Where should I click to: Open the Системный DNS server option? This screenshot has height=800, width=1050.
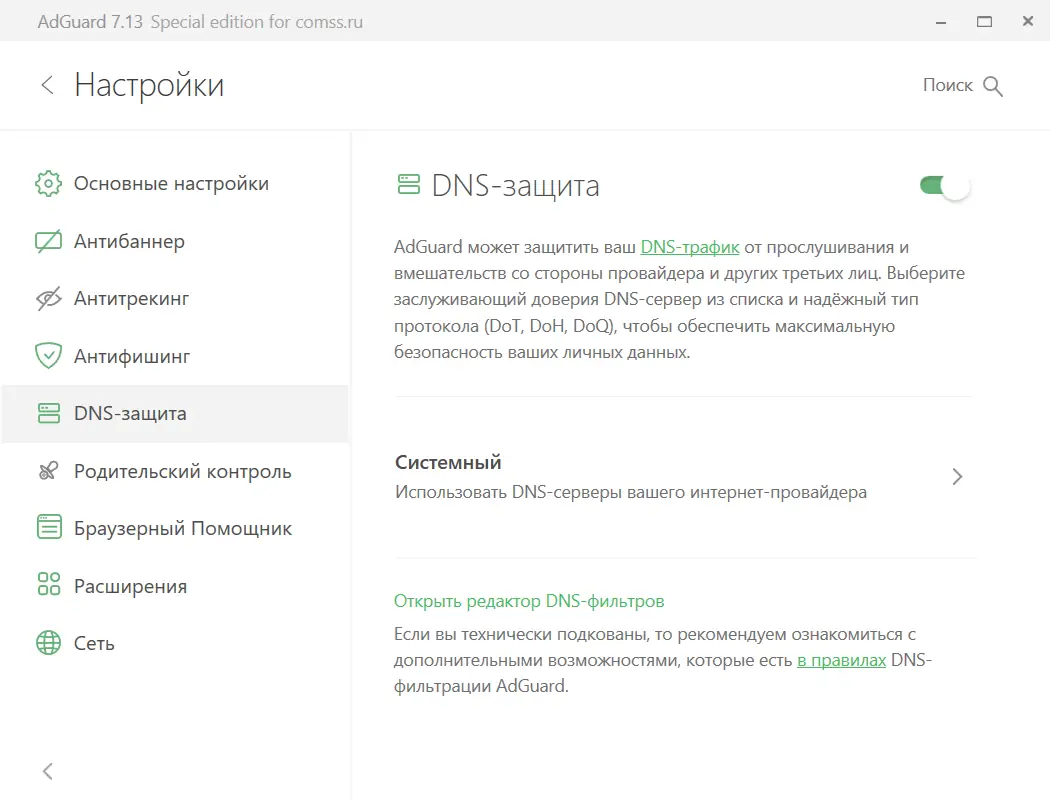tap(683, 477)
